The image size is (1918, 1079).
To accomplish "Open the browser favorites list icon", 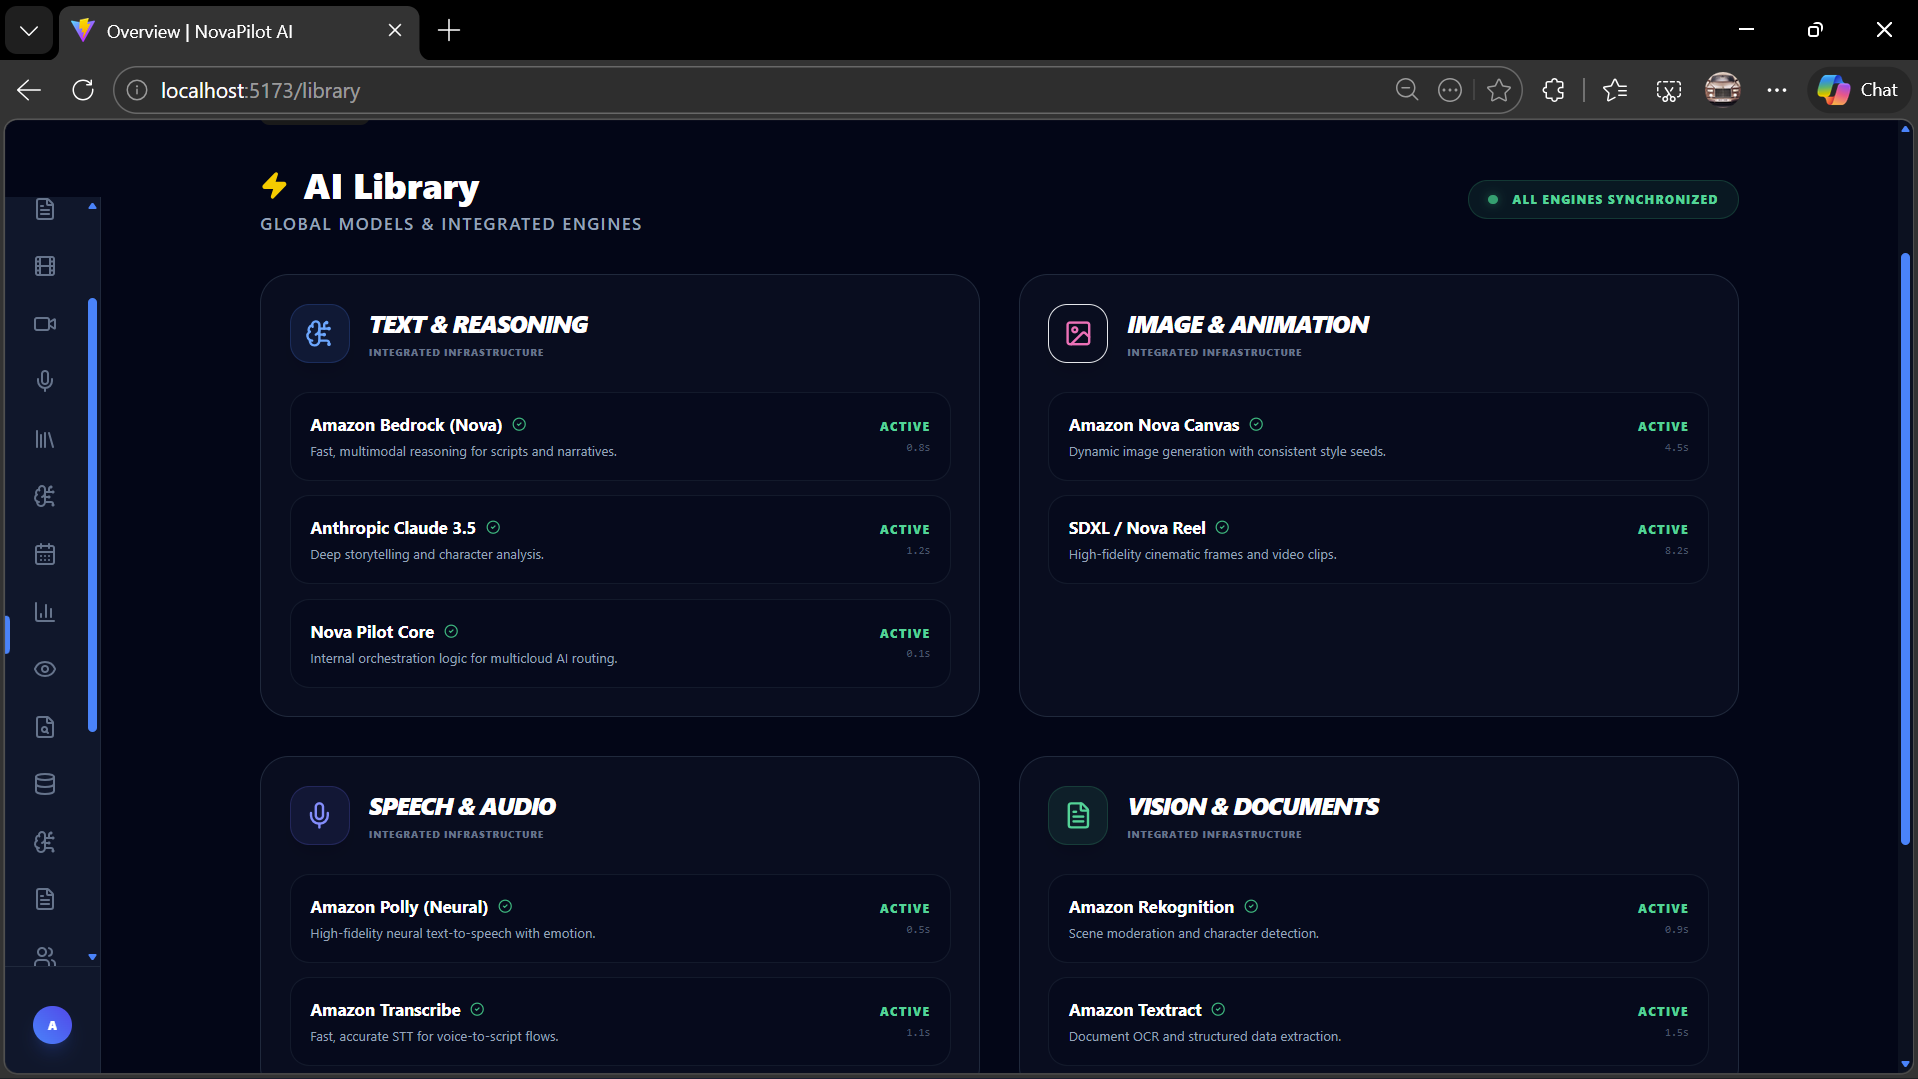I will (x=1615, y=90).
